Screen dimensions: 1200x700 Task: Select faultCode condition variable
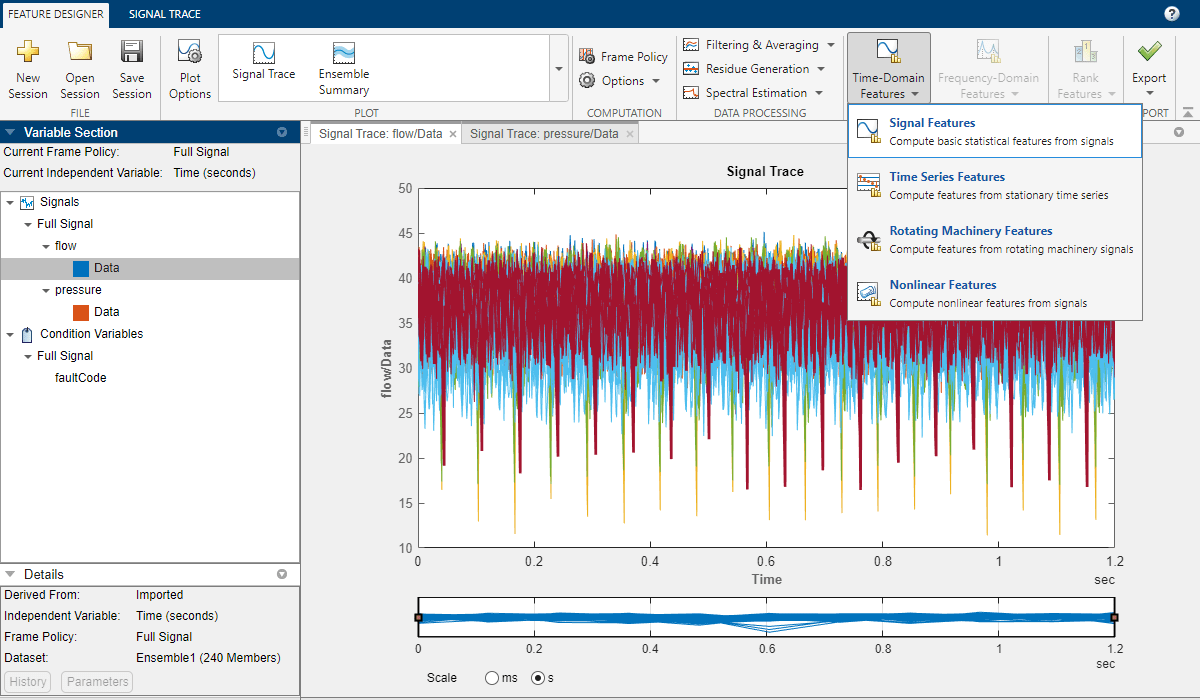click(x=80, y=378)
